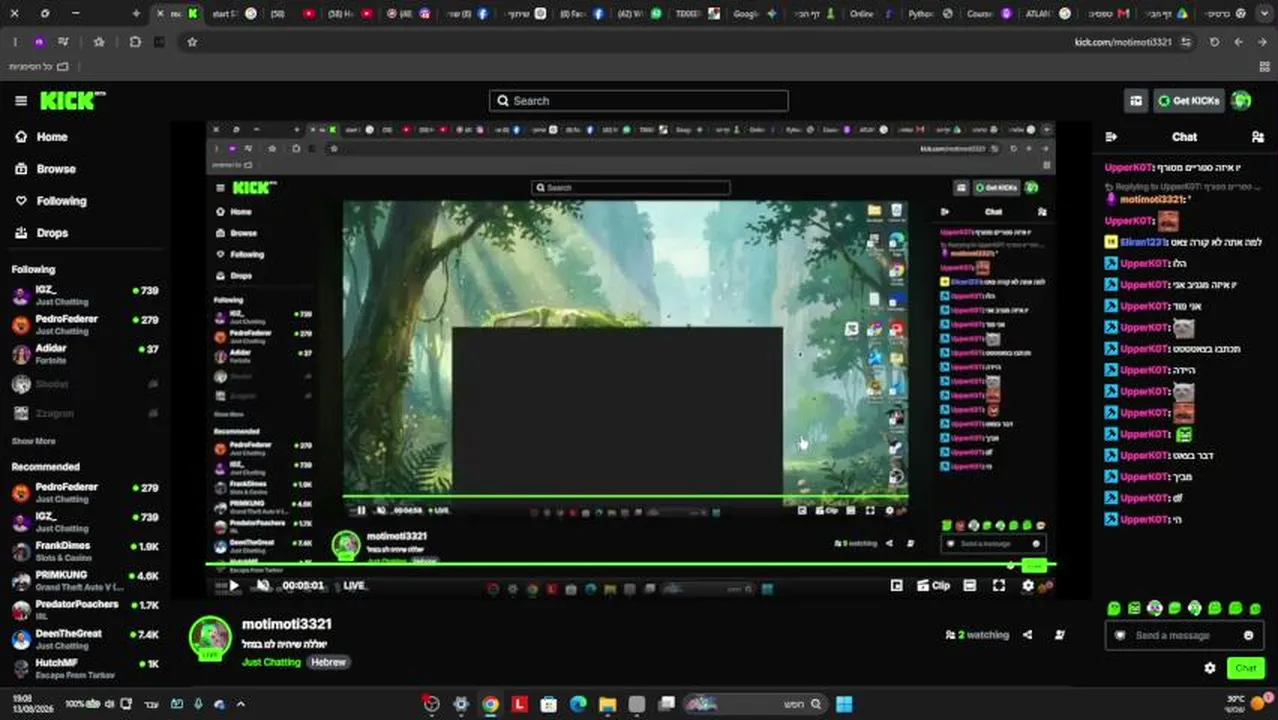Screen dimensions: 1278x720
Task: Open motimoti3321 streamer avatar
Action: pos(210,638)
